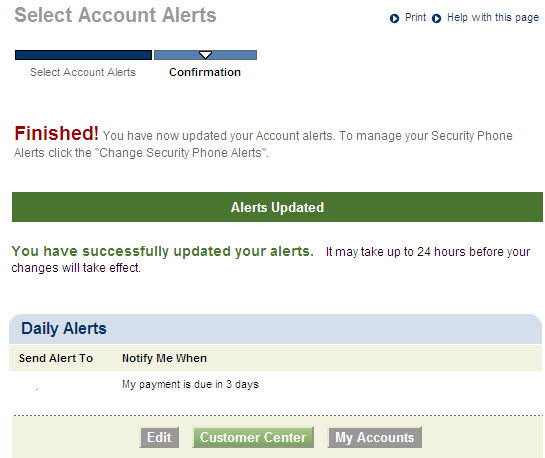Click the Help arrow icon
The height and width of the screenshot is (458, 545).
tap(436, 18)
